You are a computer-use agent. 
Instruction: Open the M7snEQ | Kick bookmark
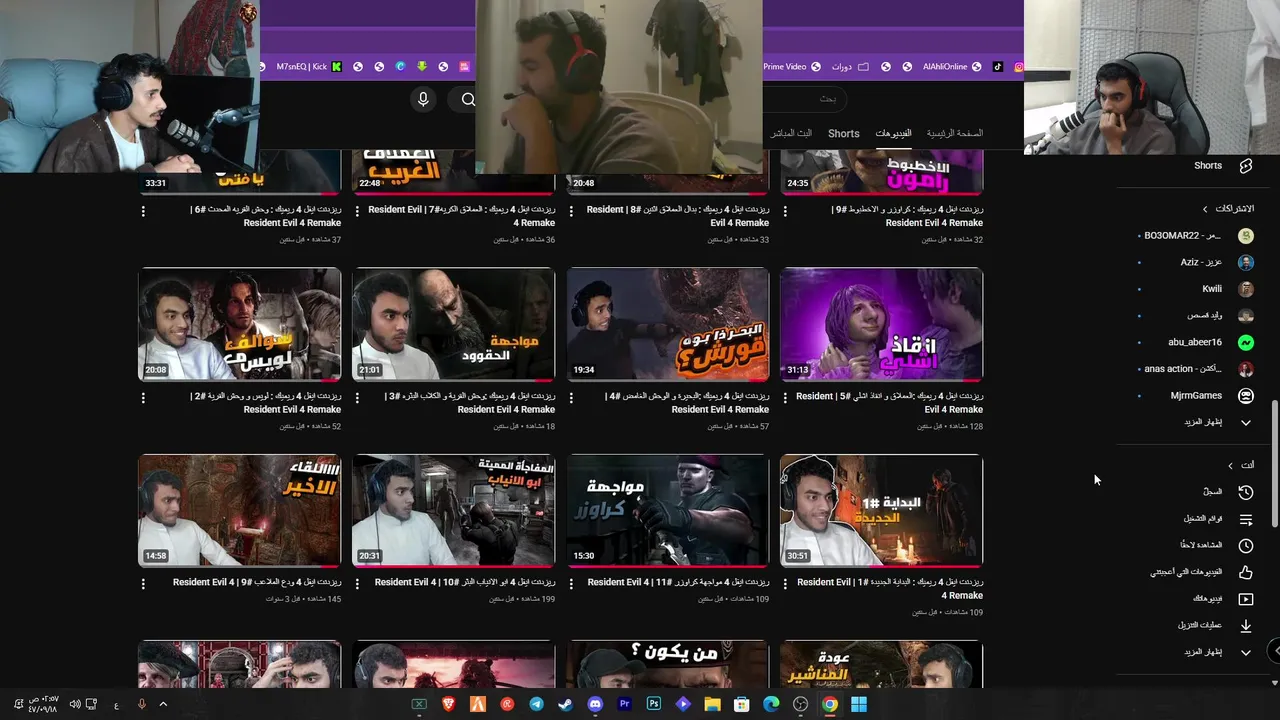[309, 67]
